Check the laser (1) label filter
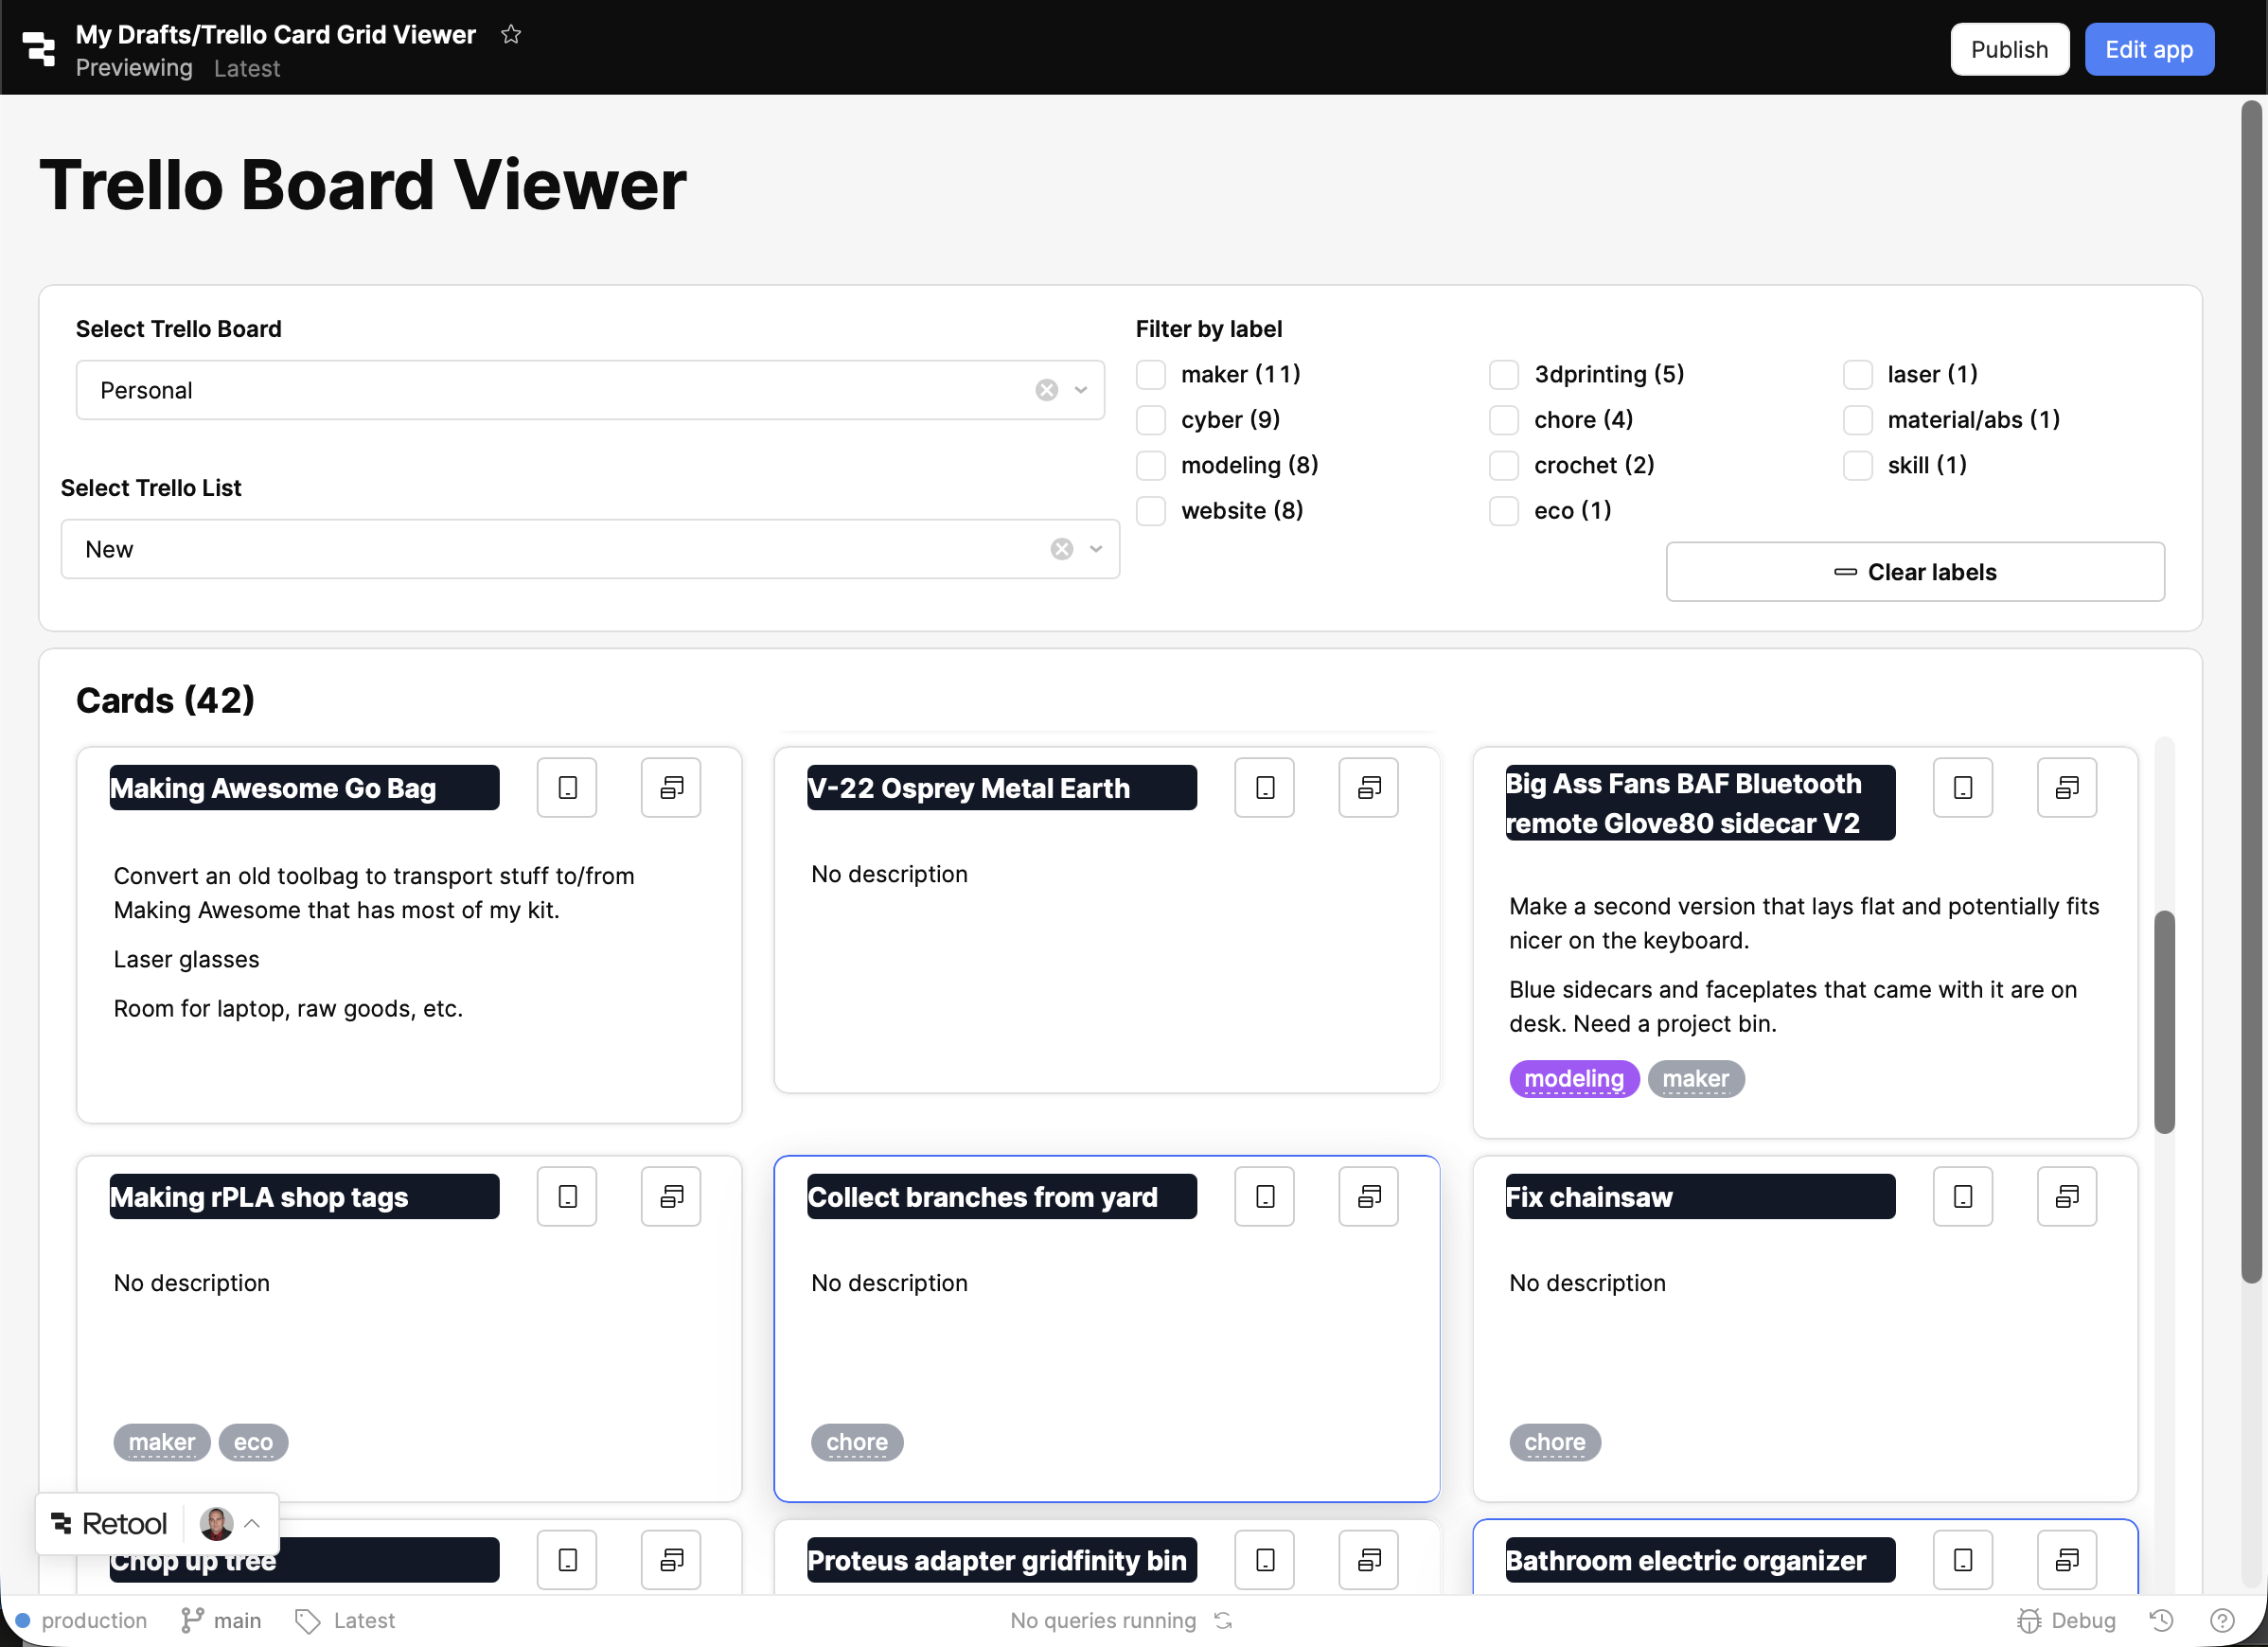Viewport: 2268px width, 1647px height. pyautogui.click(x=1858, y=375)
